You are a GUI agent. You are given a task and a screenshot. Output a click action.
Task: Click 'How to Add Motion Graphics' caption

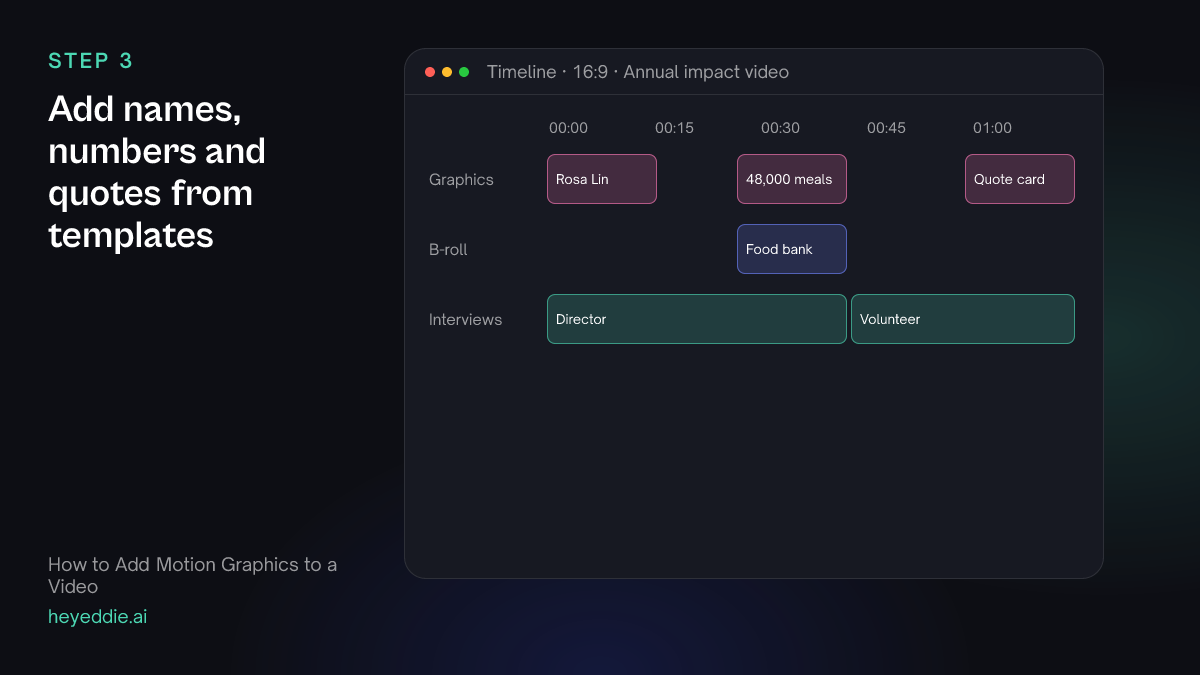pyautogui.click(x=193, y=575)
